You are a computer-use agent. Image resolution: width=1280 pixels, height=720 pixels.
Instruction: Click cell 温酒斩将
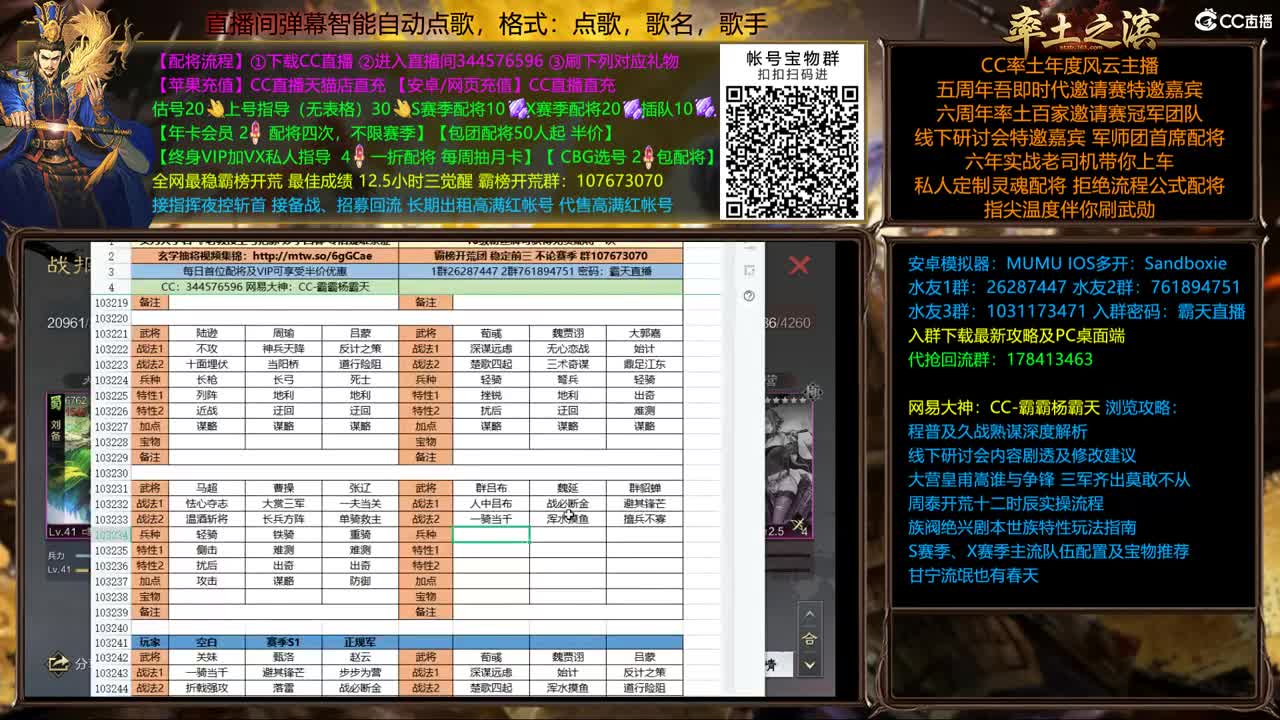click(207, 519)
